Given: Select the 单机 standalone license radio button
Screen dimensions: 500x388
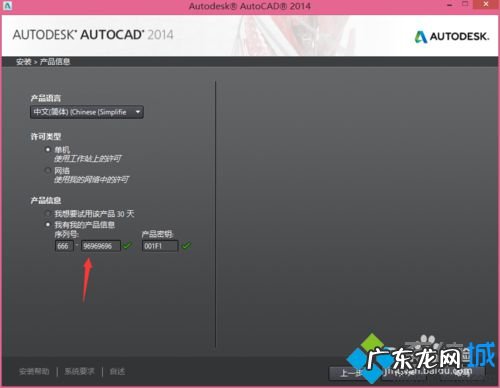Looking at the screenshot, I should (48, 149).
